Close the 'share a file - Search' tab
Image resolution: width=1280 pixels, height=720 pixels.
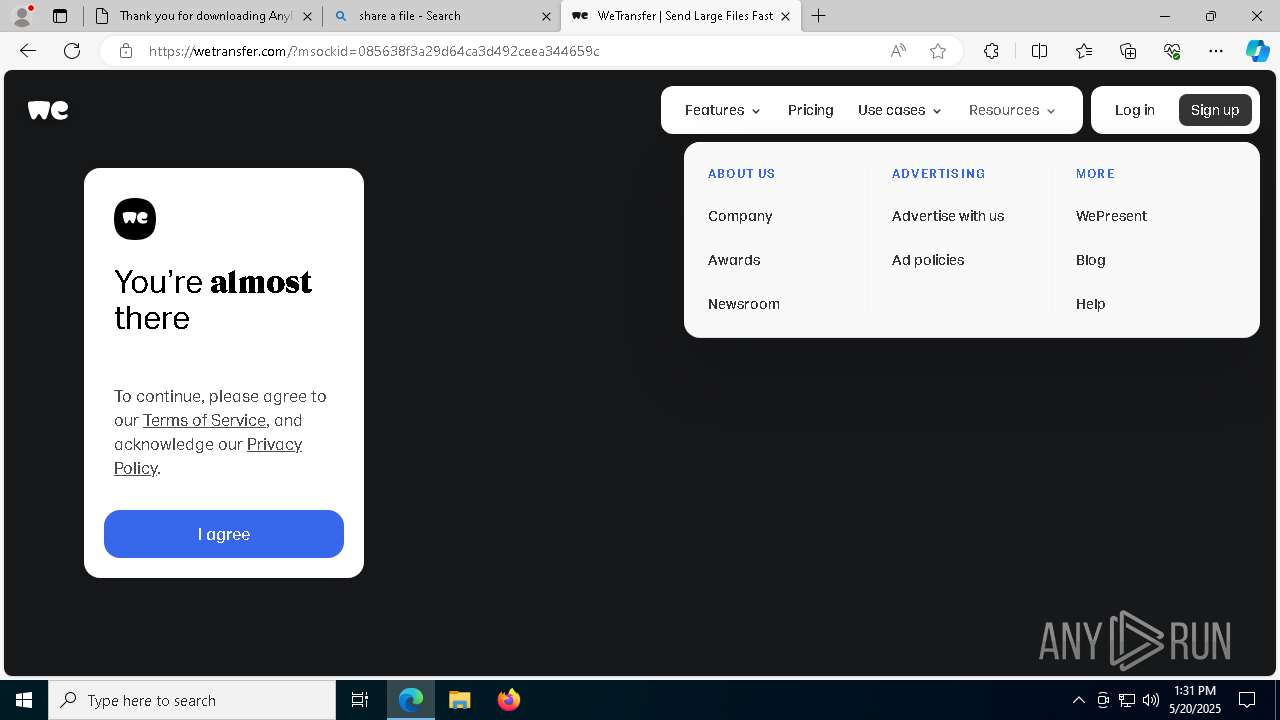click(546, 16)
